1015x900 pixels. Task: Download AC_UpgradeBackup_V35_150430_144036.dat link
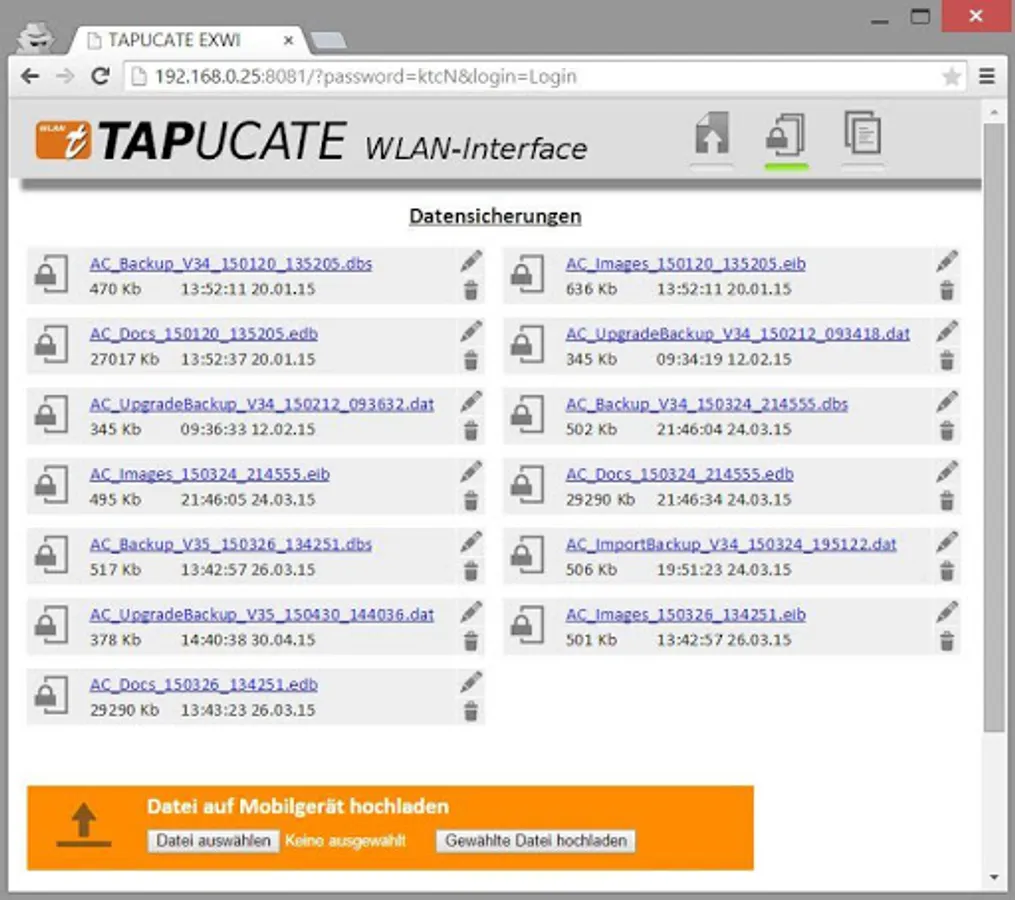262,614
